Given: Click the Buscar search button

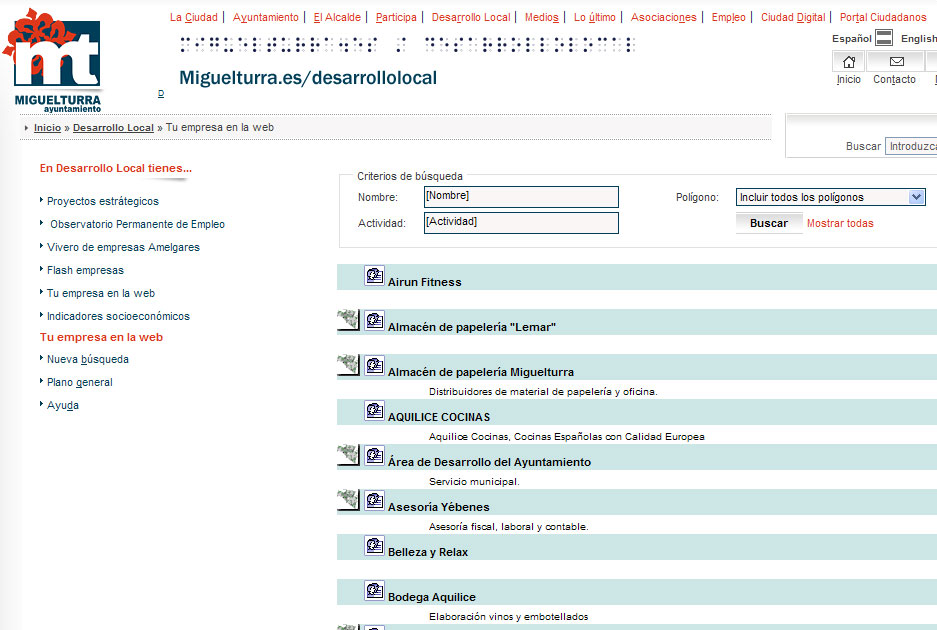Looking at the screenshot, I should (769, 223).
